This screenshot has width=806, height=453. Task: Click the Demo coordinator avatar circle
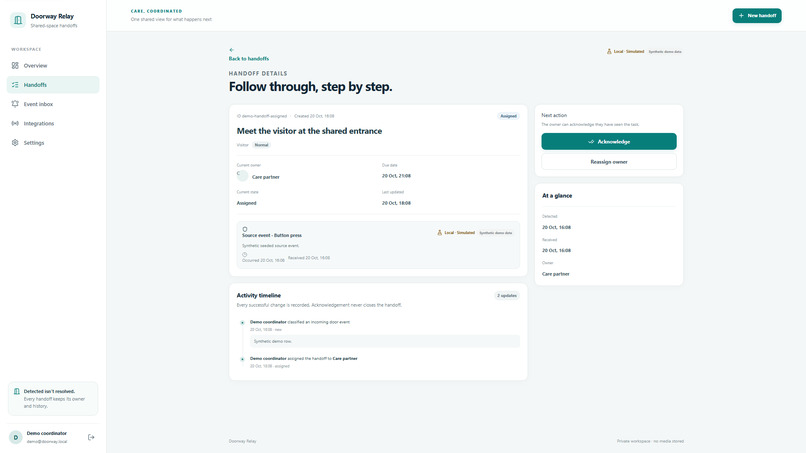point(15,437)
